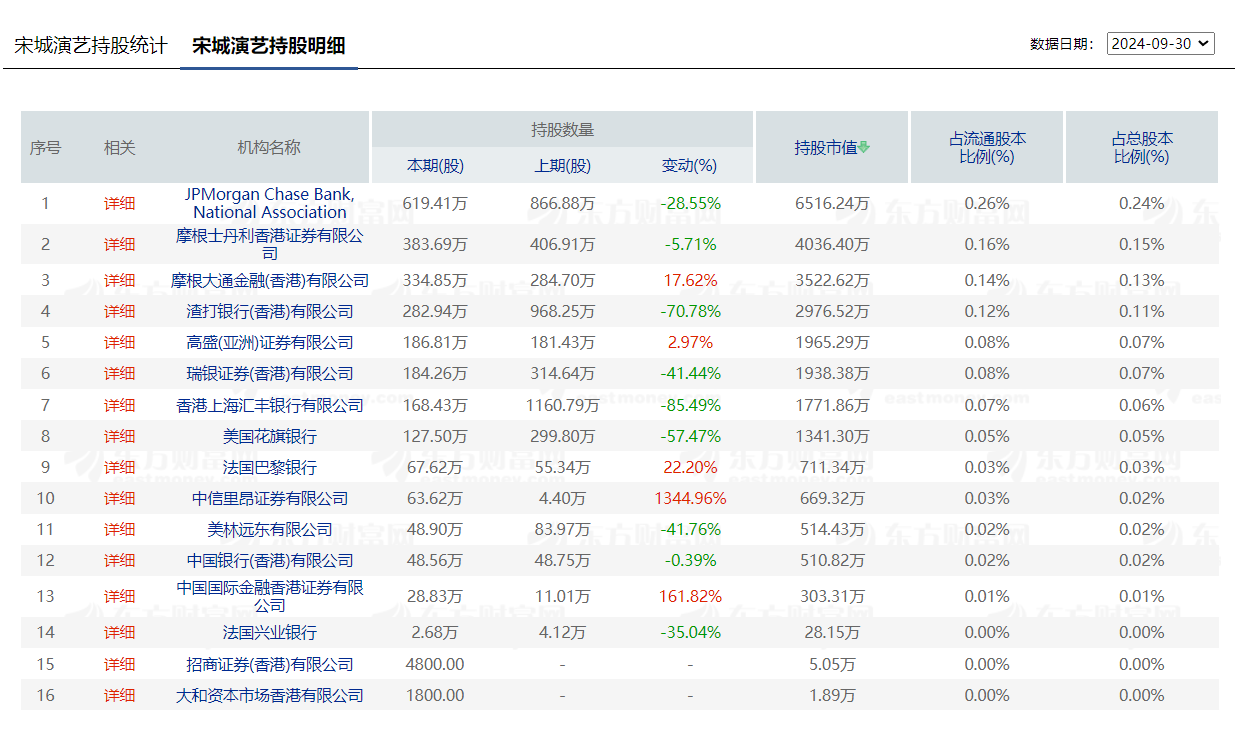
Task: Open 详细 link for 渣打银行(香港)有限公司
Action: pyautogui.click(x=119, y=311)
